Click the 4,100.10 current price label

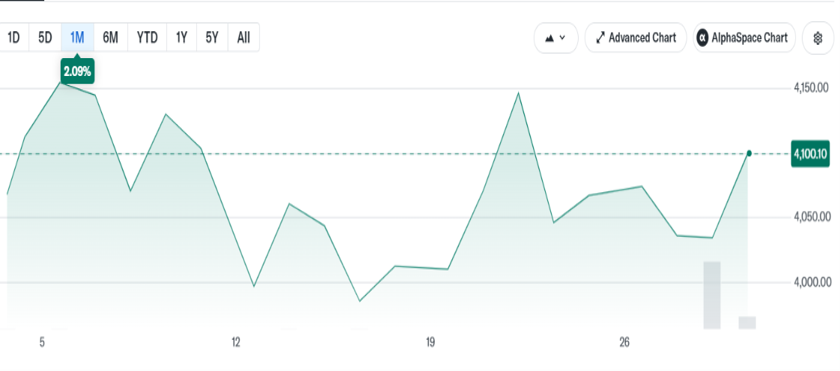click(x=810, y=154)
